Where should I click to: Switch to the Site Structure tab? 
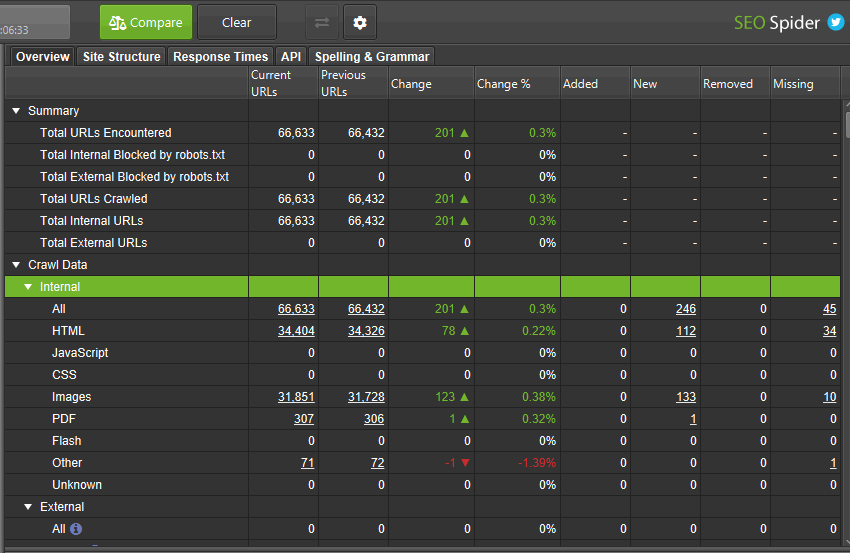pyautogui.click(x=121, y=57)
